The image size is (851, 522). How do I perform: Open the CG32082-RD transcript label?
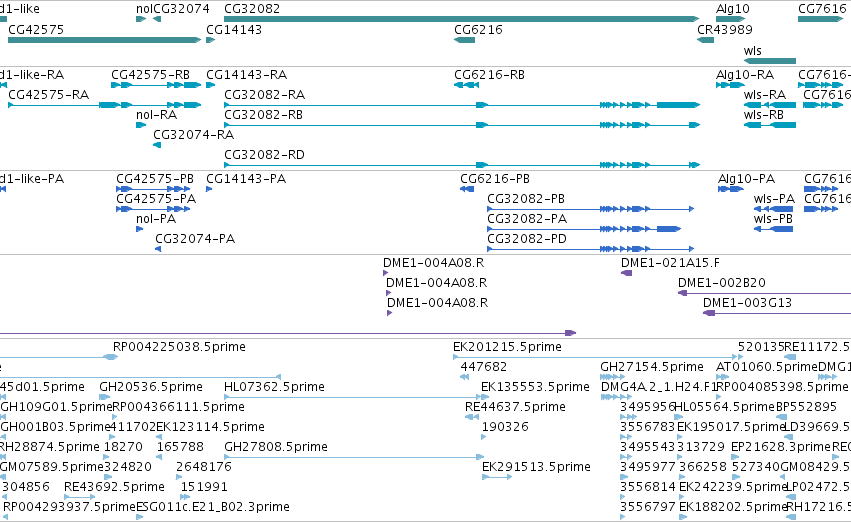(x=264, y=155)
